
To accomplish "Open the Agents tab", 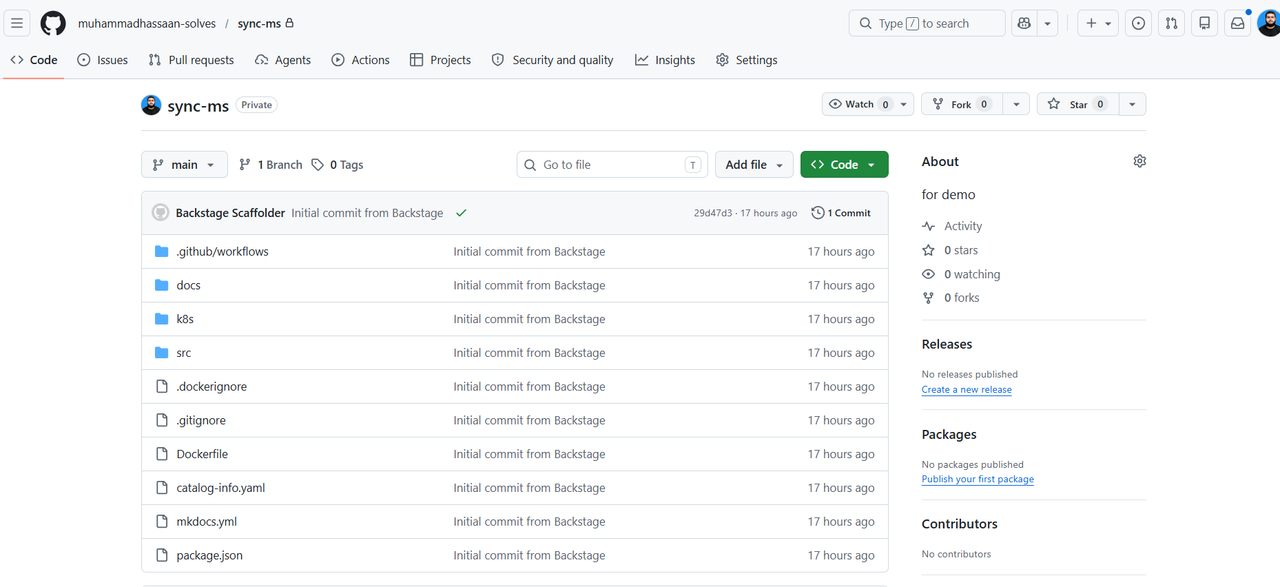I will [x=283, y=60].
